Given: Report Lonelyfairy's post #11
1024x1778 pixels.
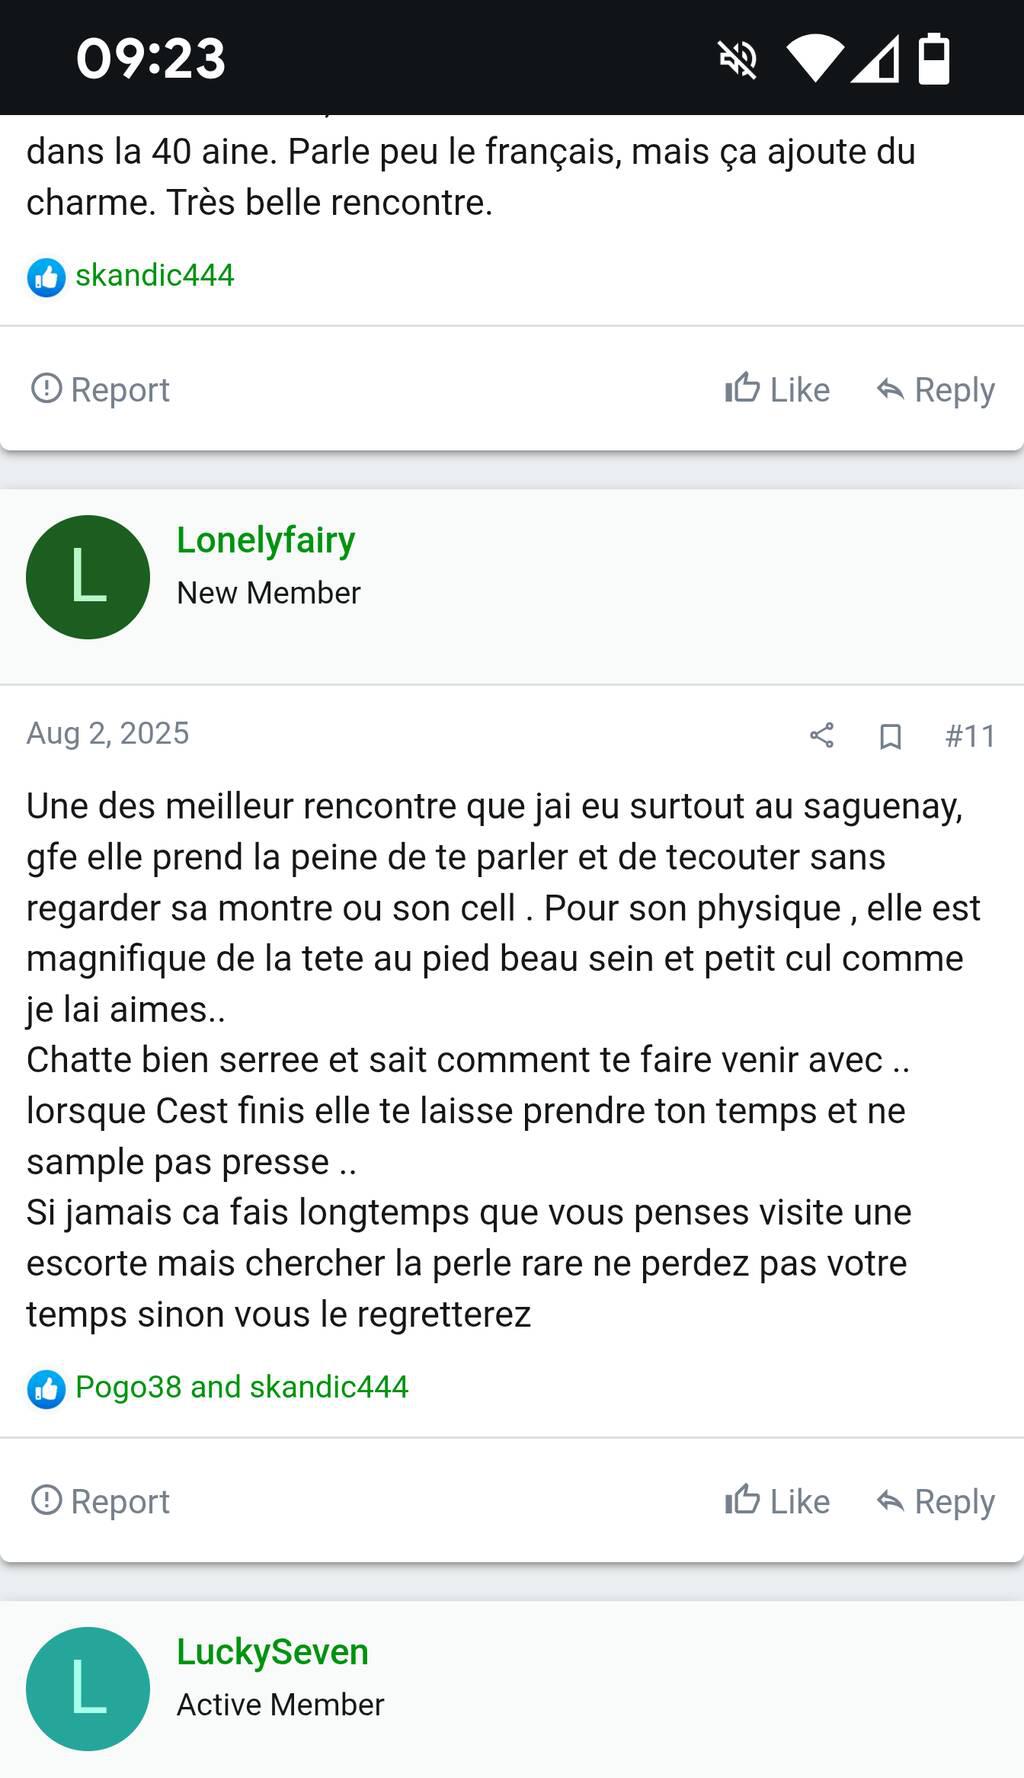Looking at the screenshot, I should 100,1501.
